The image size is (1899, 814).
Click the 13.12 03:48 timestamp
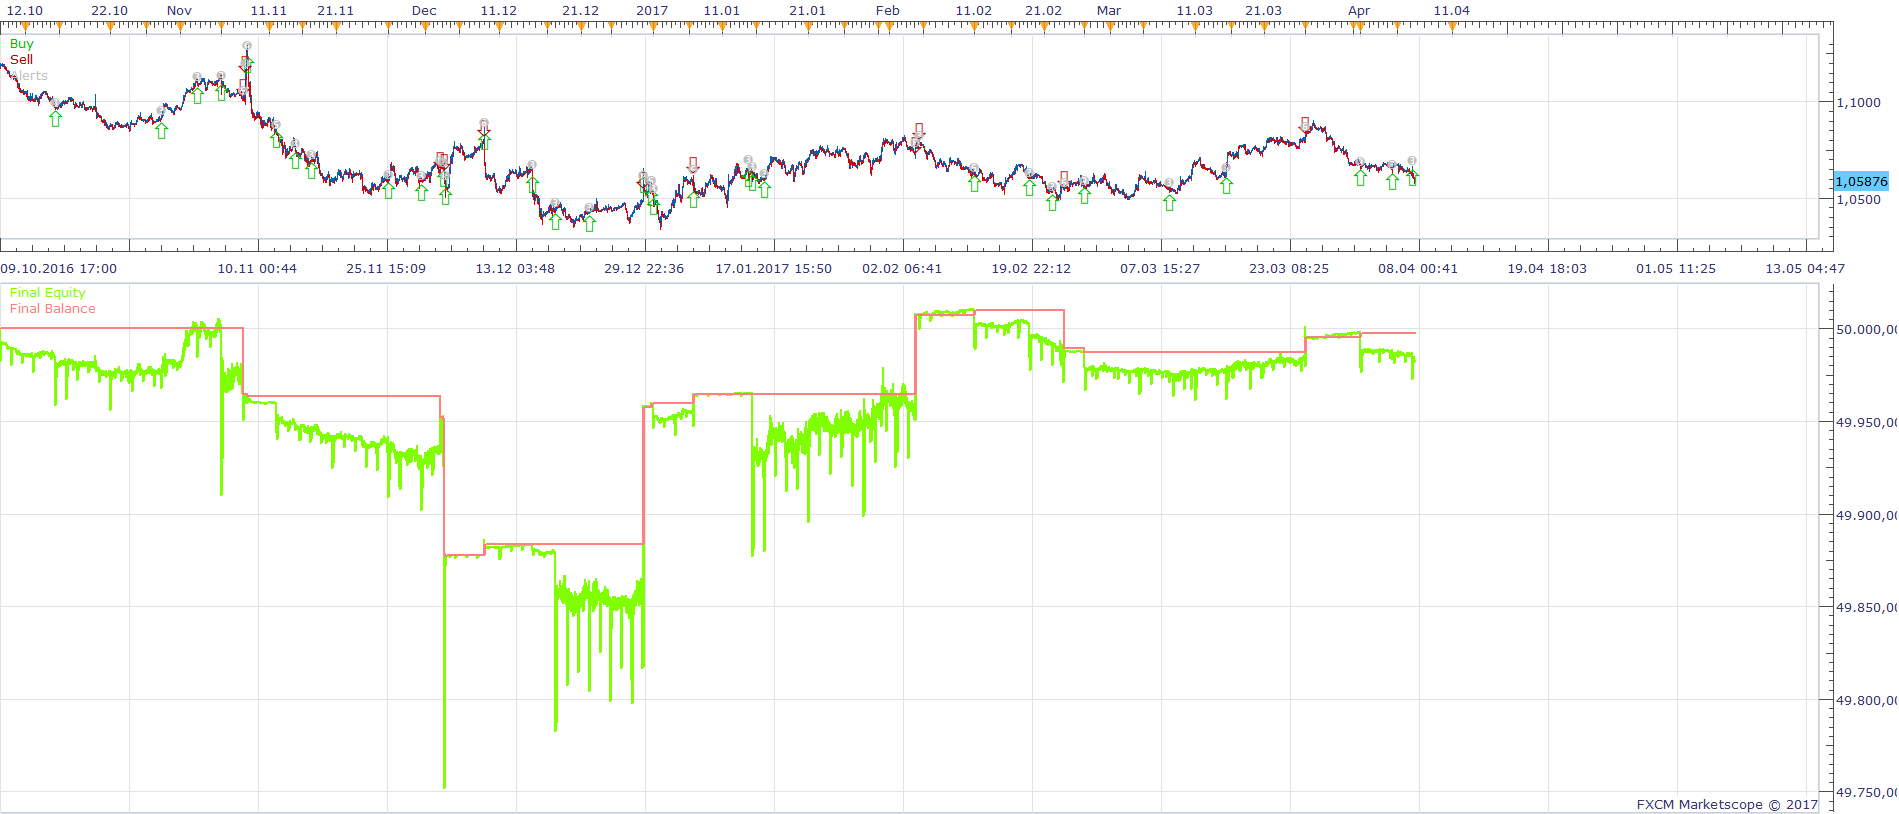(x=515, y=268)
